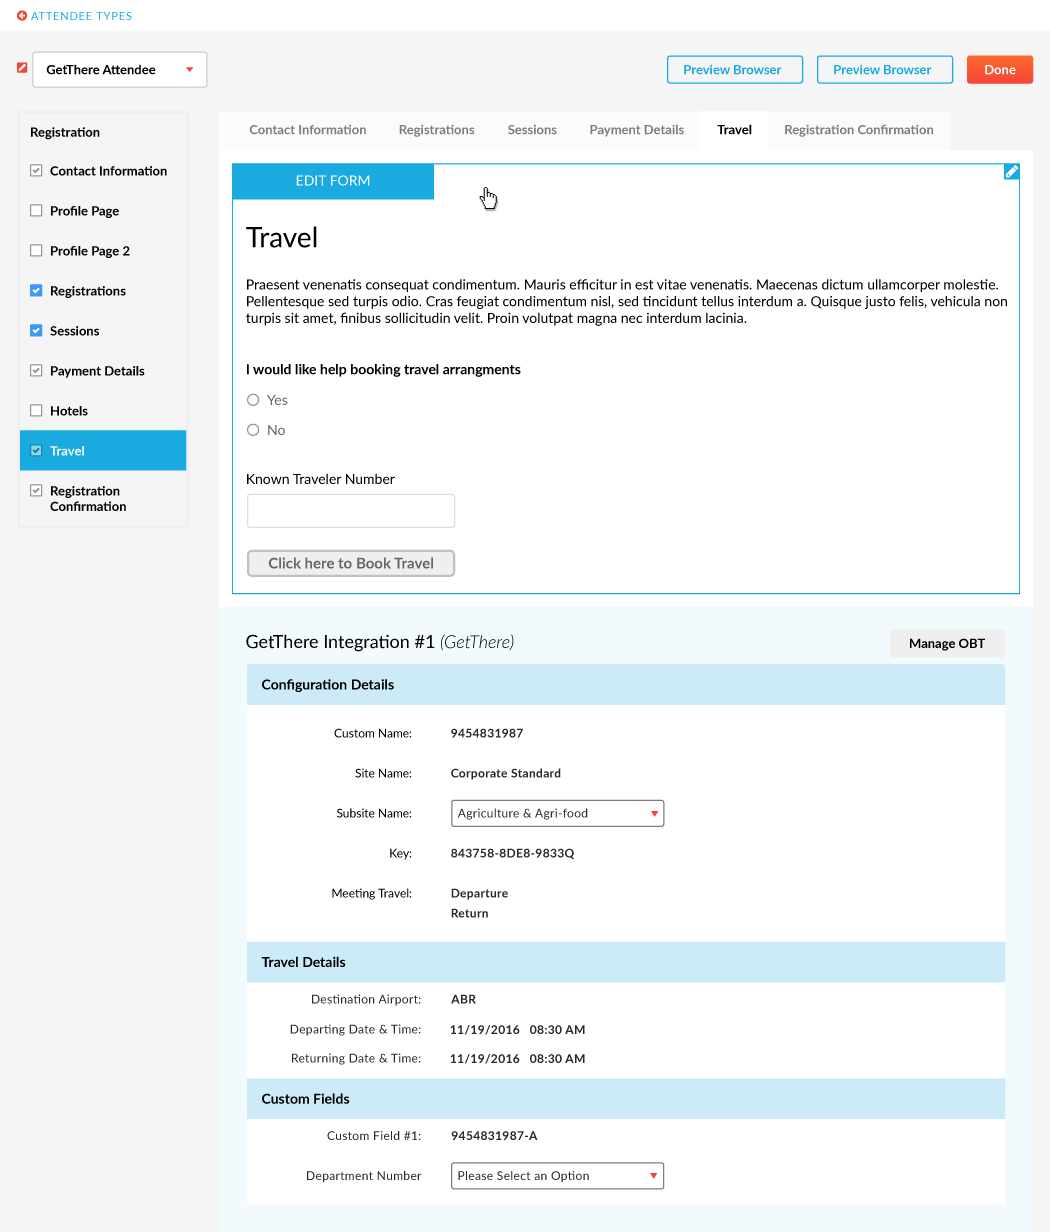Click the Click here to Book Travel button
The image size is (1050, 1232).
click(351, 564)
